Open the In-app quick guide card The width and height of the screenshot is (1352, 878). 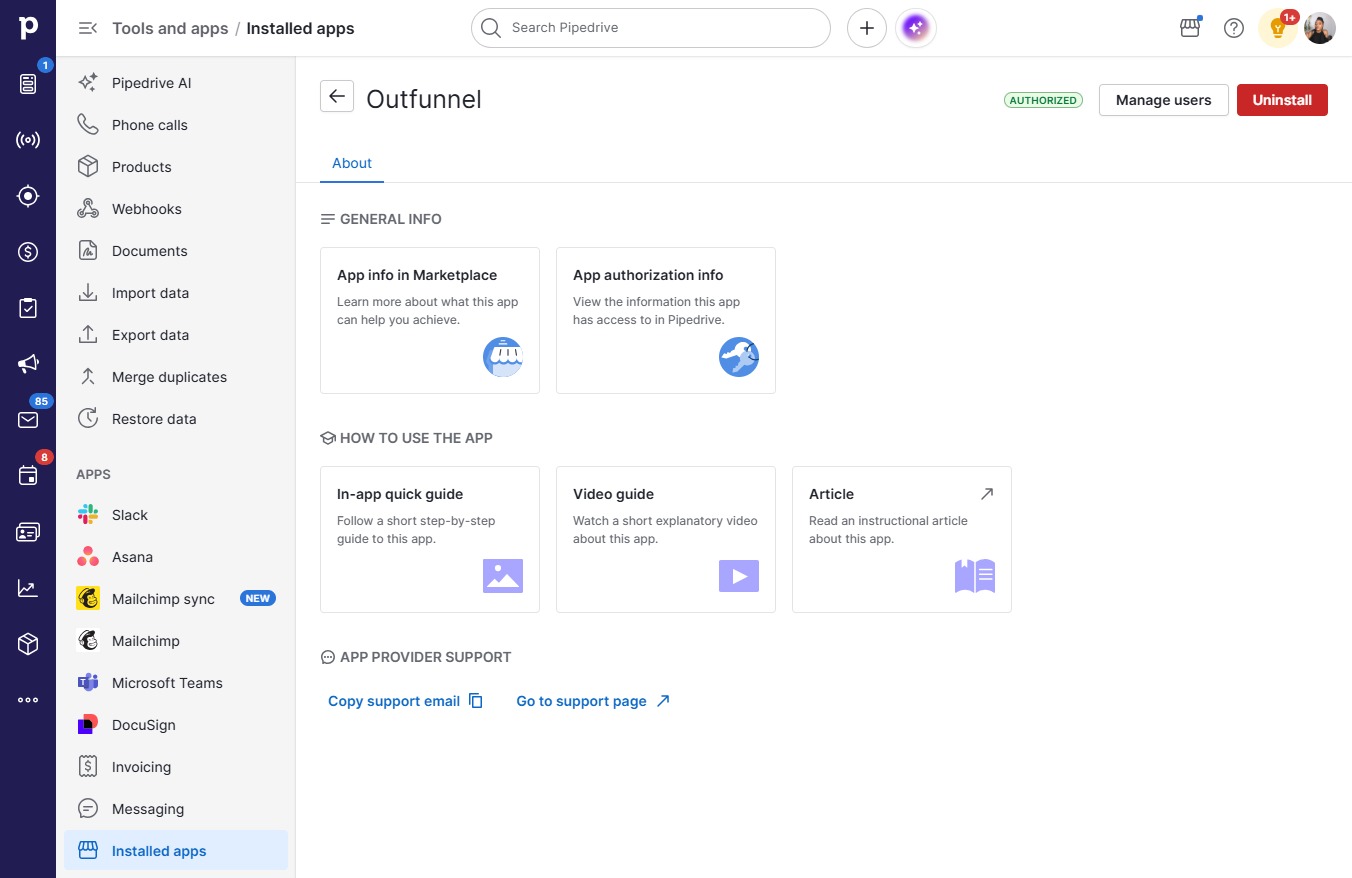pos(430,539)
